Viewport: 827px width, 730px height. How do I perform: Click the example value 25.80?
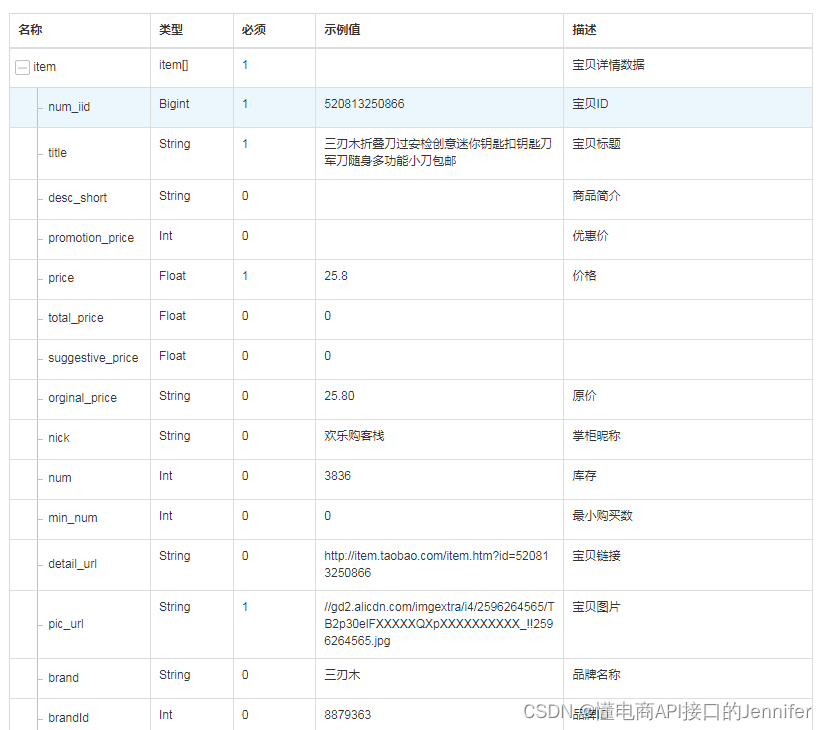[339, 396]
